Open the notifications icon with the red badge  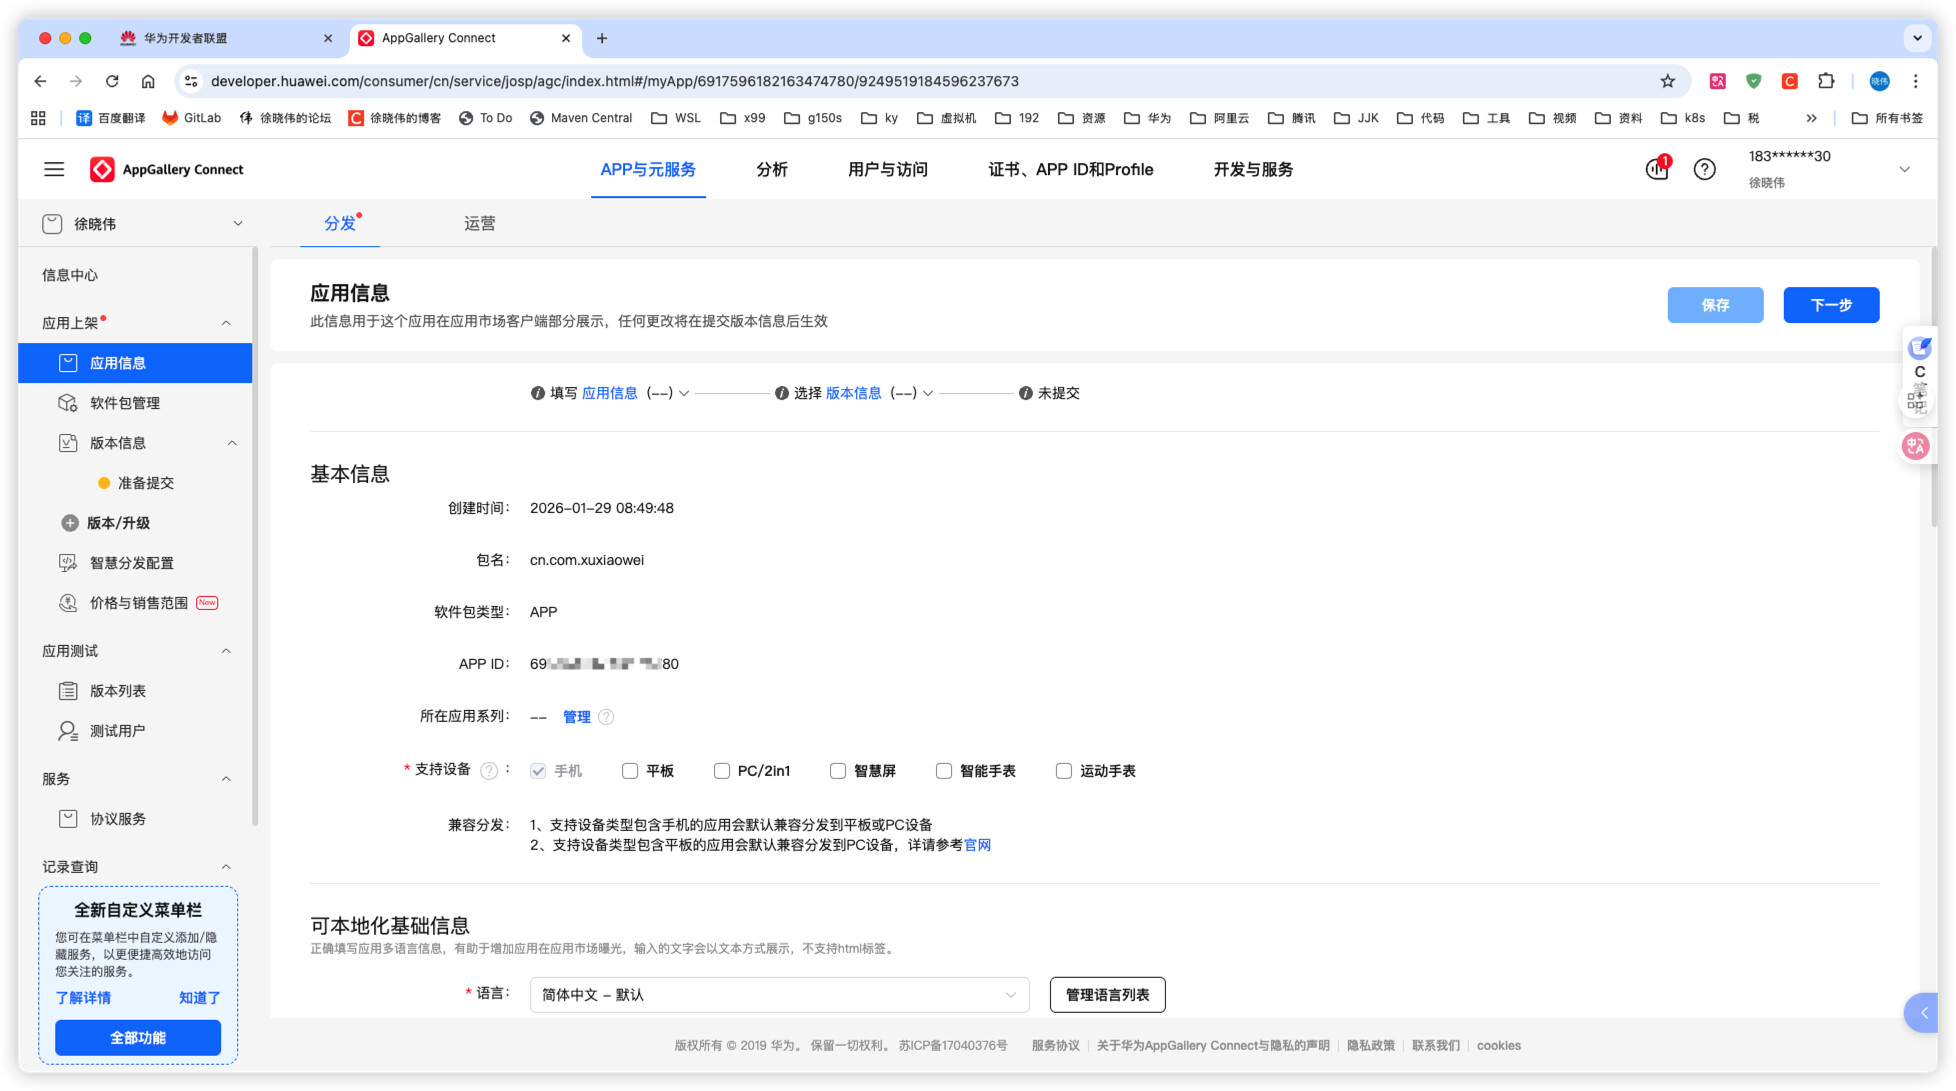(1657, 169)
